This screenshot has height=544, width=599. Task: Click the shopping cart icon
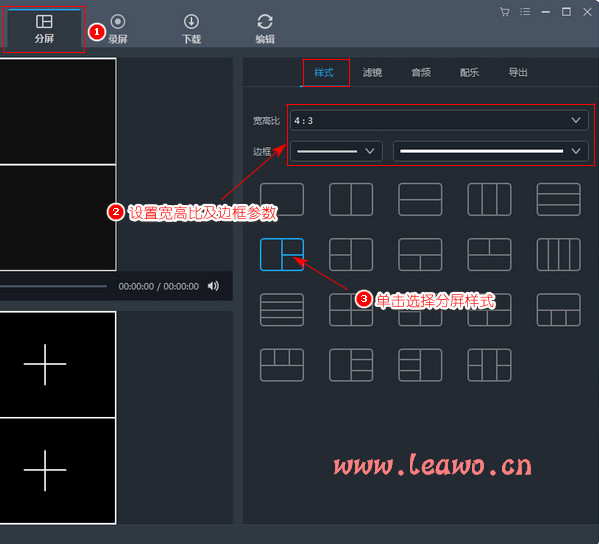[x=504, y=12]
